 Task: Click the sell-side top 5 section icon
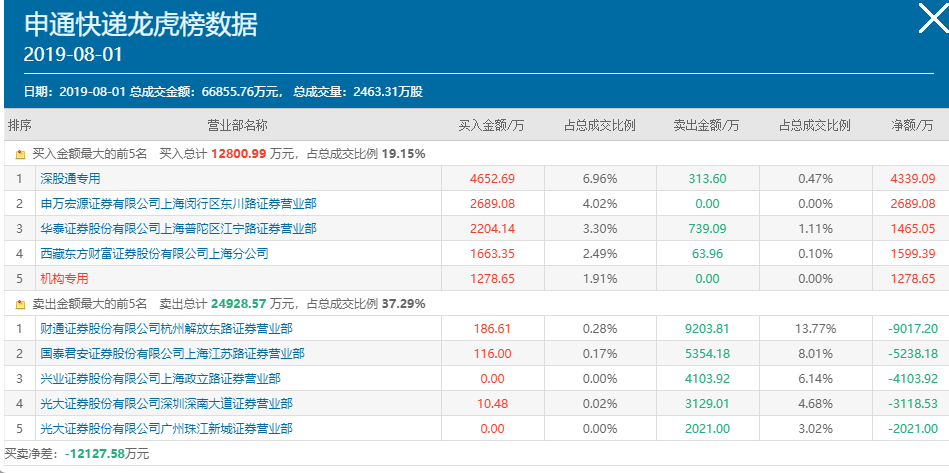[x=20, y=304]
